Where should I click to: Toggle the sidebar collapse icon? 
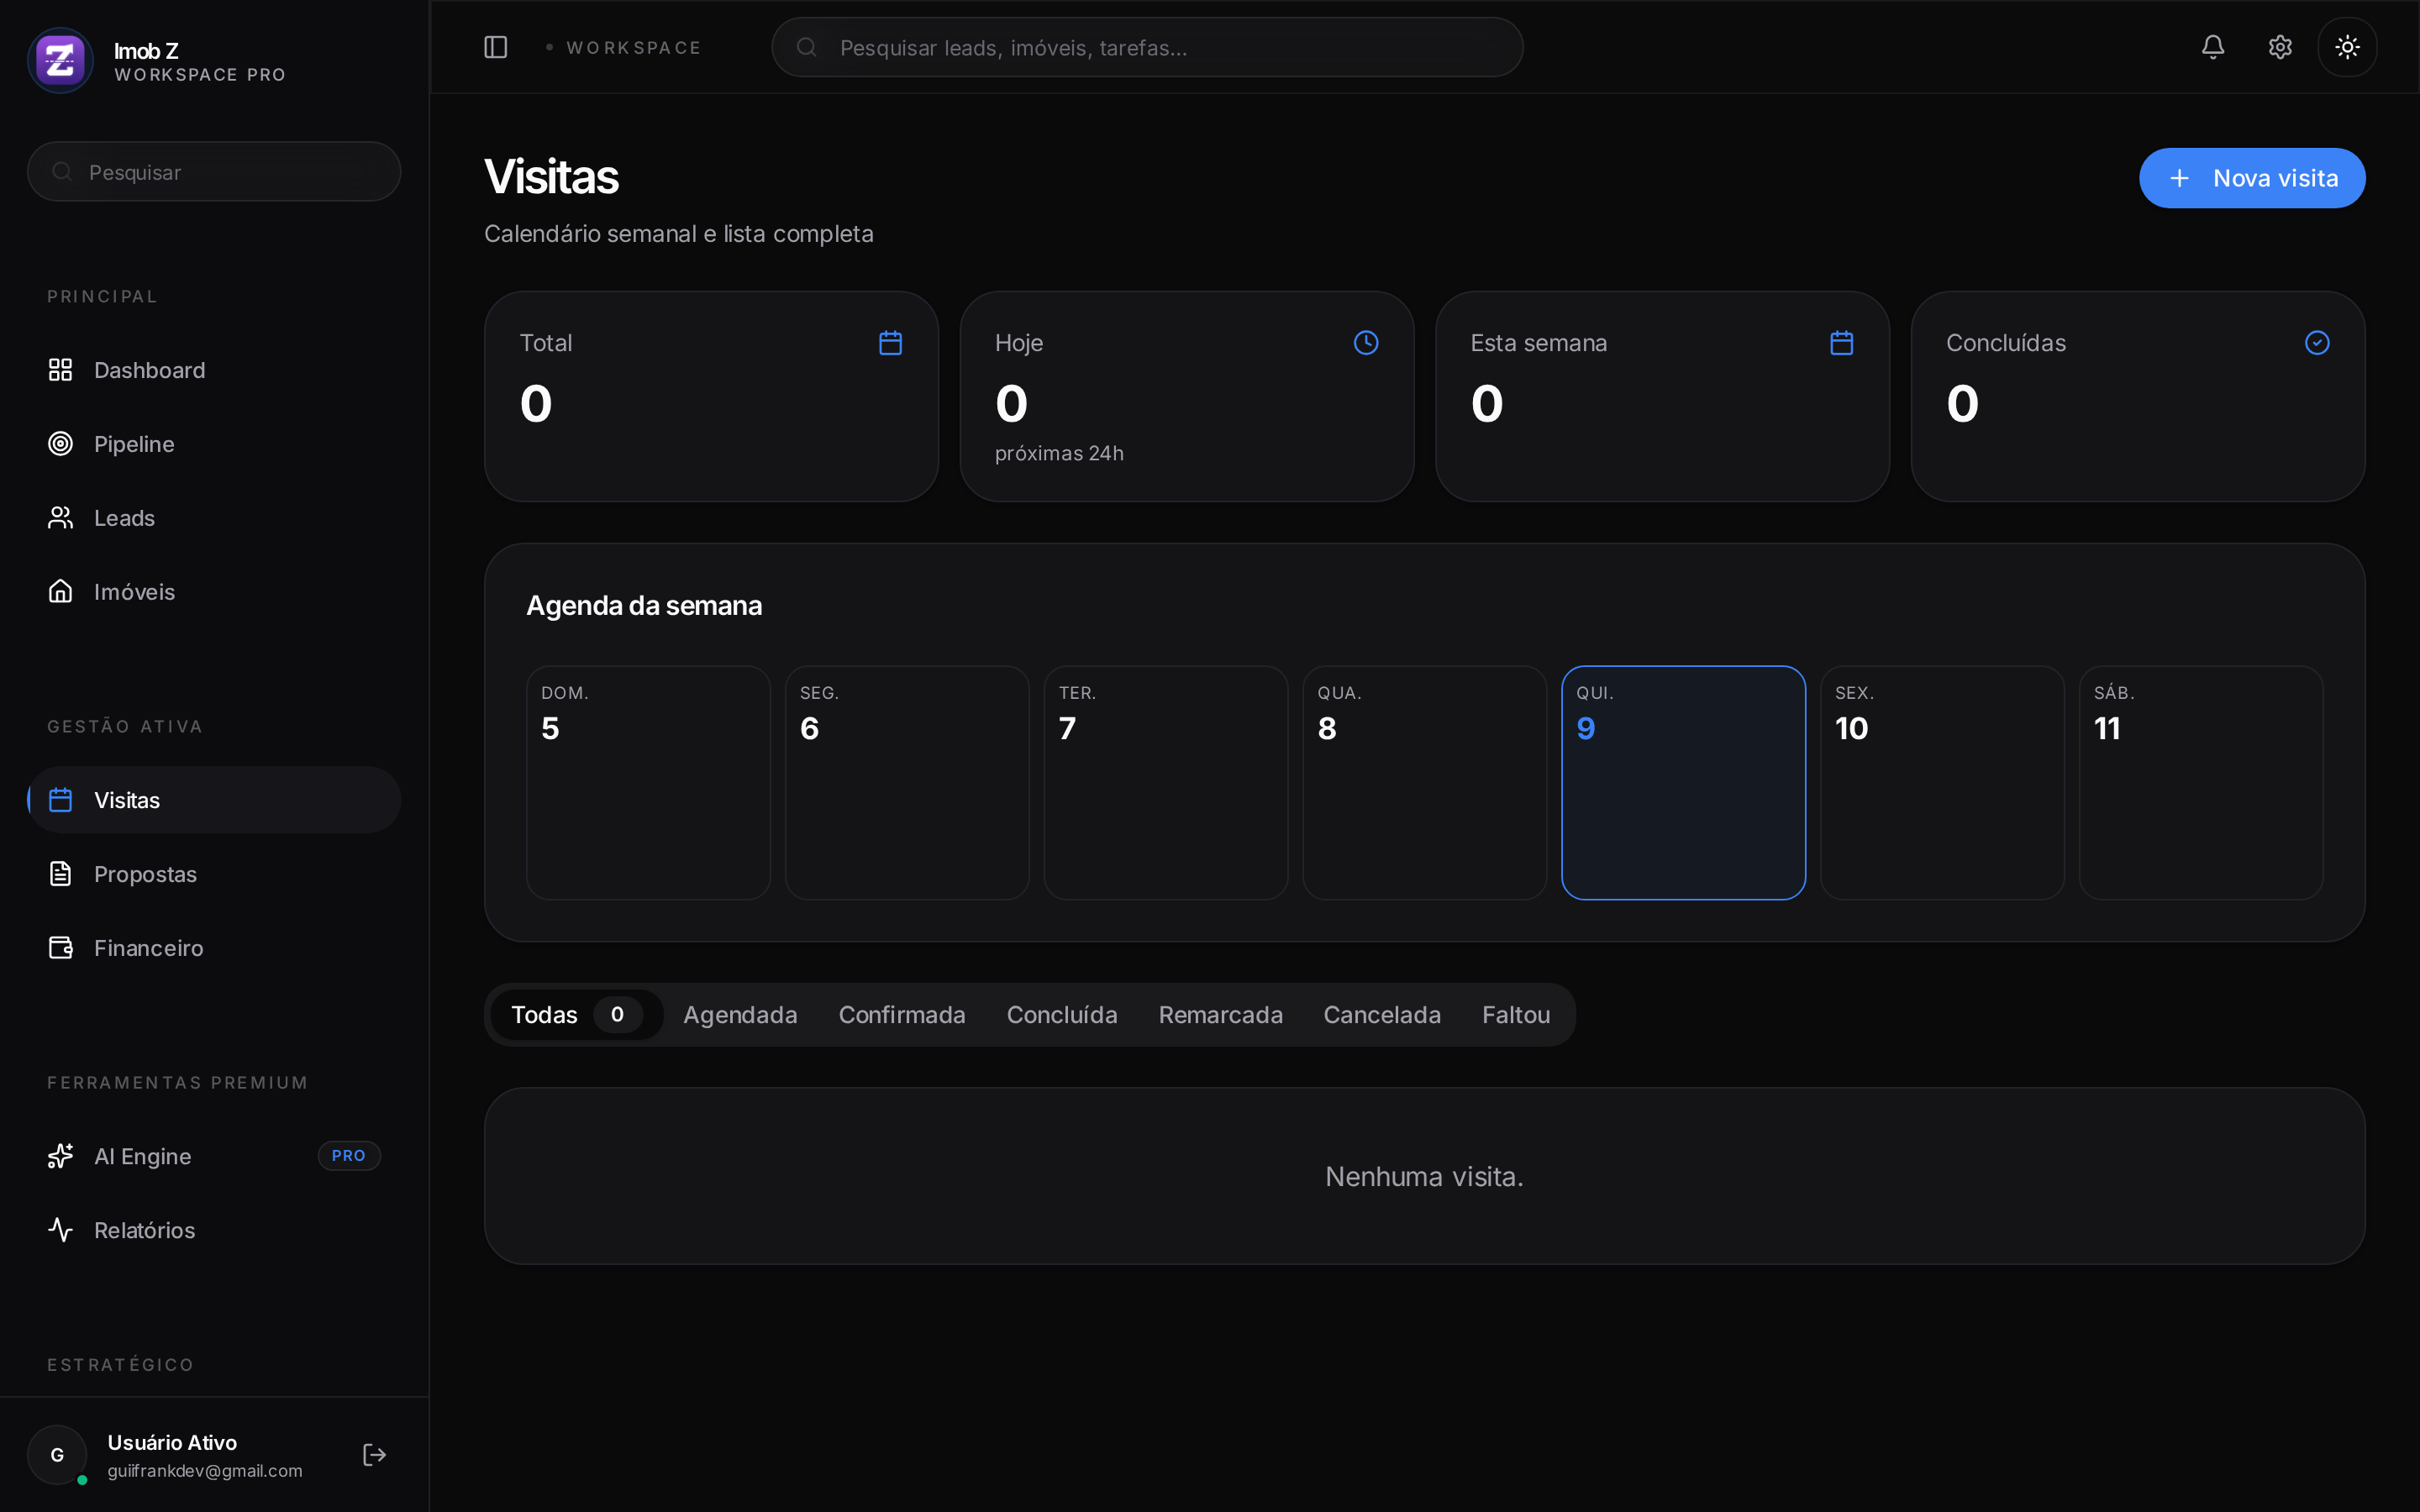pyautogui.click(x=495, y=47)
